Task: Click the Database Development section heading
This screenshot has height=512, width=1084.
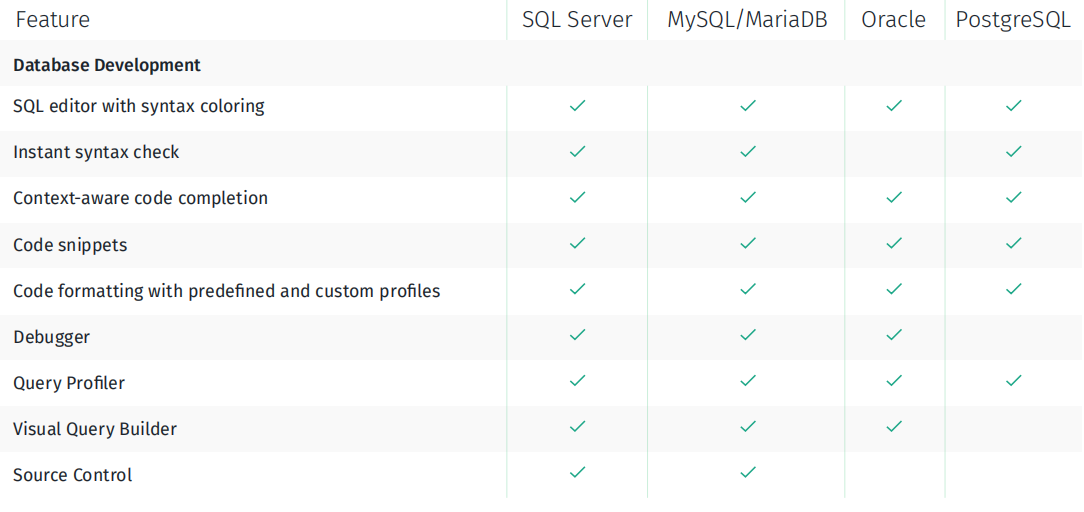Action: pos(107,66)
